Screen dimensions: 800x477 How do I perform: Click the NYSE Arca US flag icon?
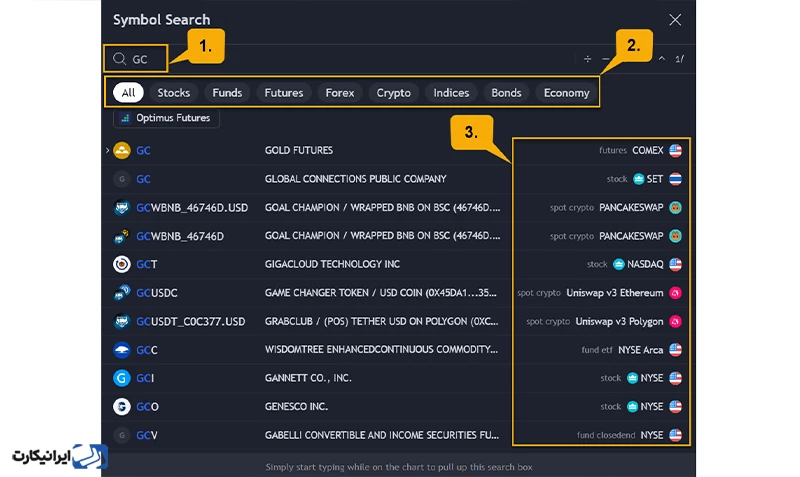pos(676,350)
